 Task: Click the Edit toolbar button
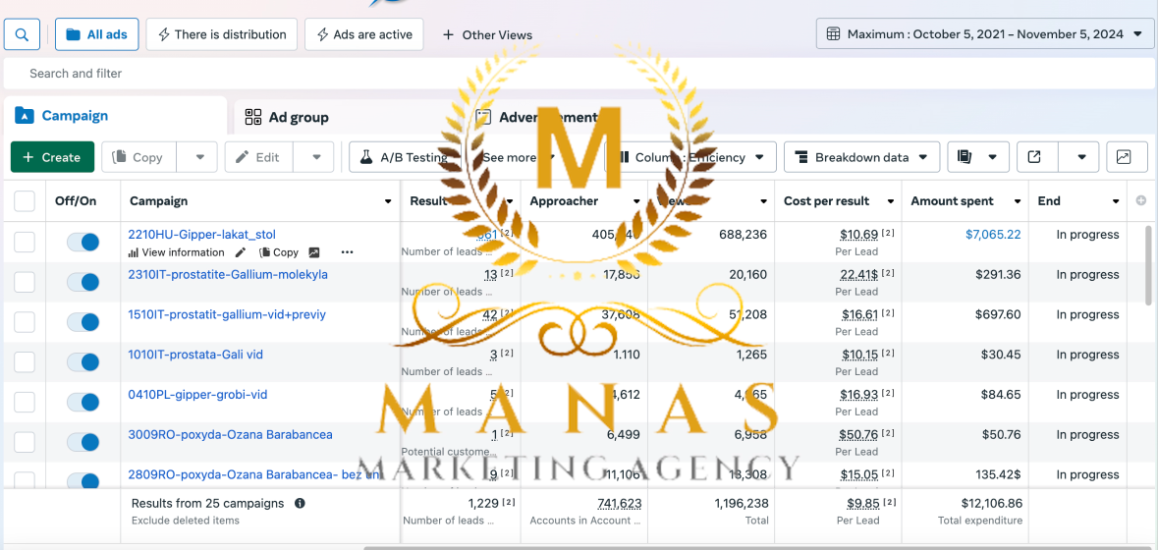(x=258, y=157)
